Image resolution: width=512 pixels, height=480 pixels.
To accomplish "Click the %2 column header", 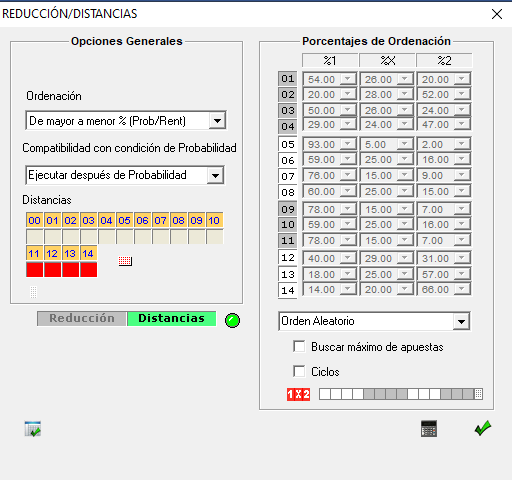I will pos(444,60).
